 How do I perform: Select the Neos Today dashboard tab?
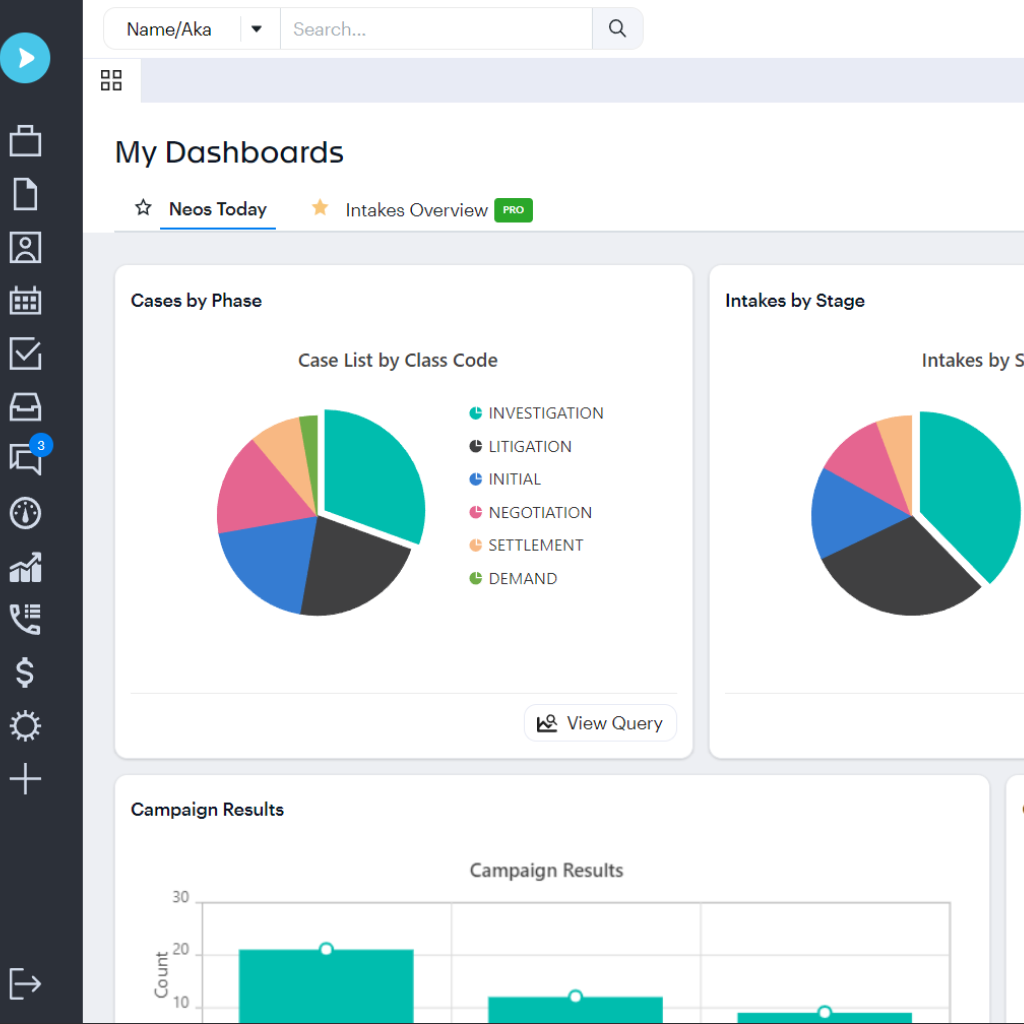[218, 209]
